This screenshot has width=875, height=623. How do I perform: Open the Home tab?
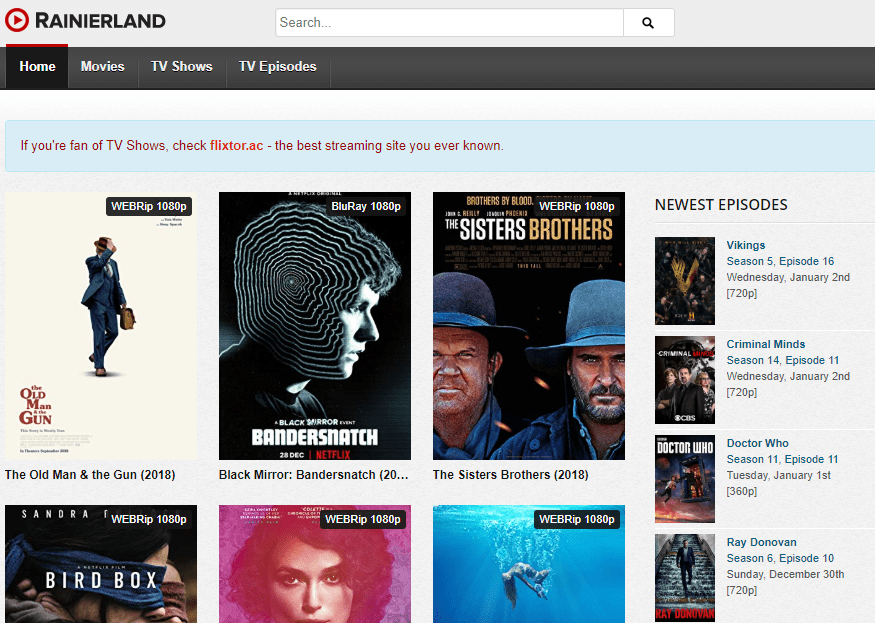[37, 66]
